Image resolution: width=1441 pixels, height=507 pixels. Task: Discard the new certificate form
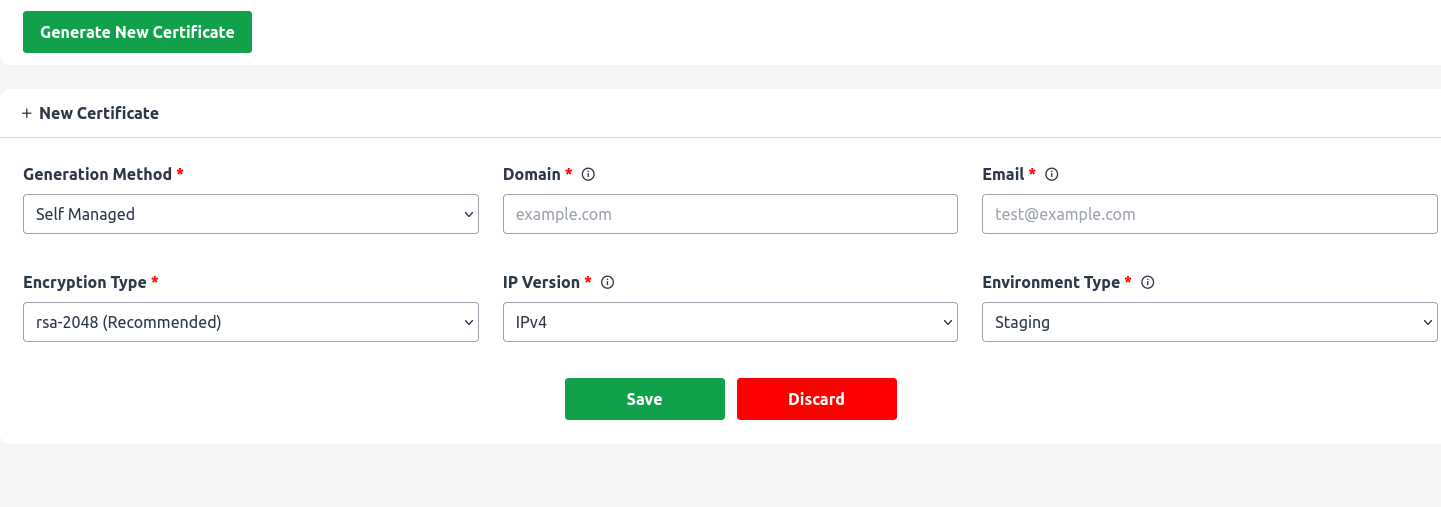point(817,399)
